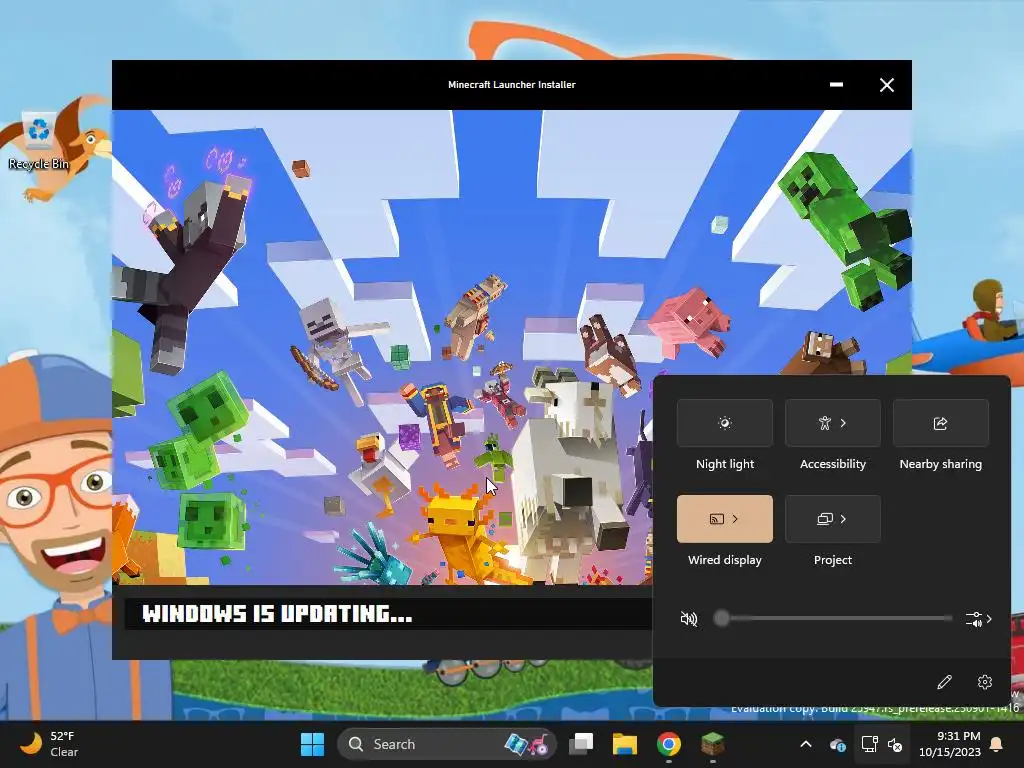Viewport: 1024px width, 768px height.
Task: Toggle the Night light quick setting
Action: (724, 423)
